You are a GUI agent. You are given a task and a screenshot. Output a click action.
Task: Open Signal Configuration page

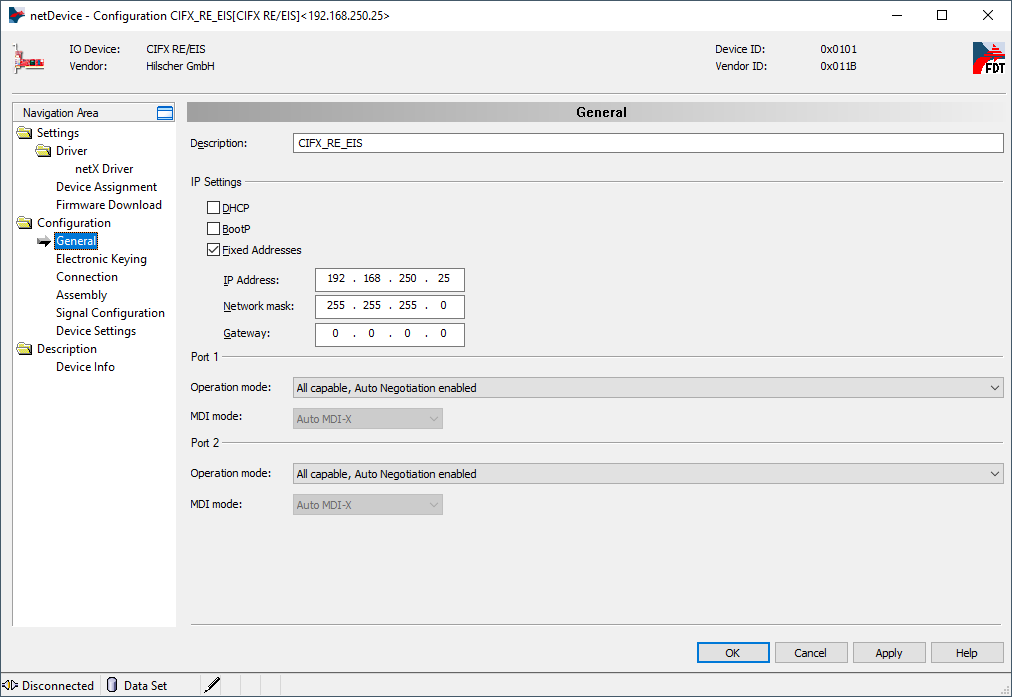tap(110, 313)
